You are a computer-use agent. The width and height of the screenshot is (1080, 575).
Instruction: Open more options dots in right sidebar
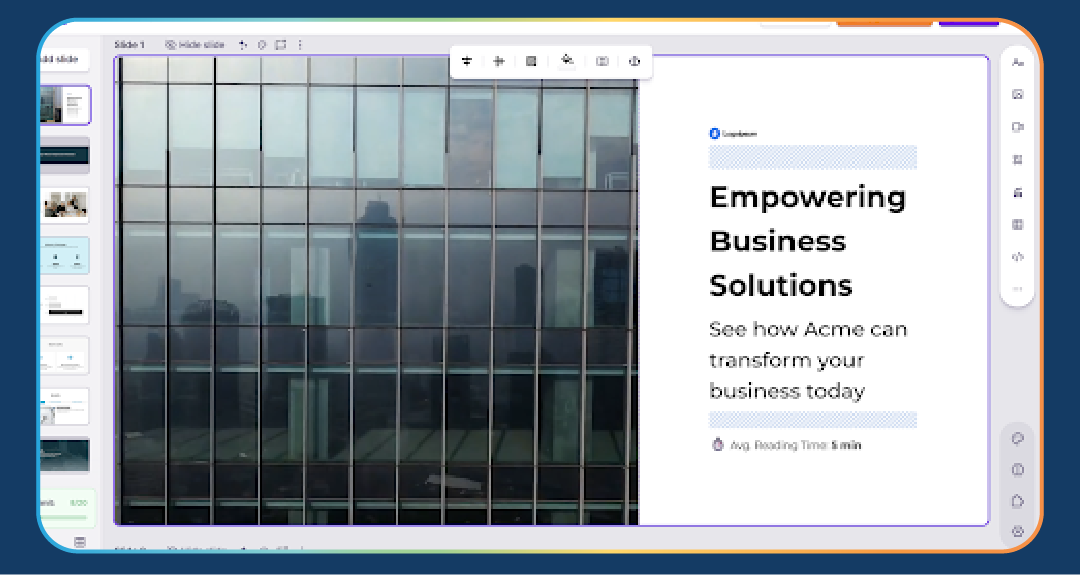tap(1017, 289)
